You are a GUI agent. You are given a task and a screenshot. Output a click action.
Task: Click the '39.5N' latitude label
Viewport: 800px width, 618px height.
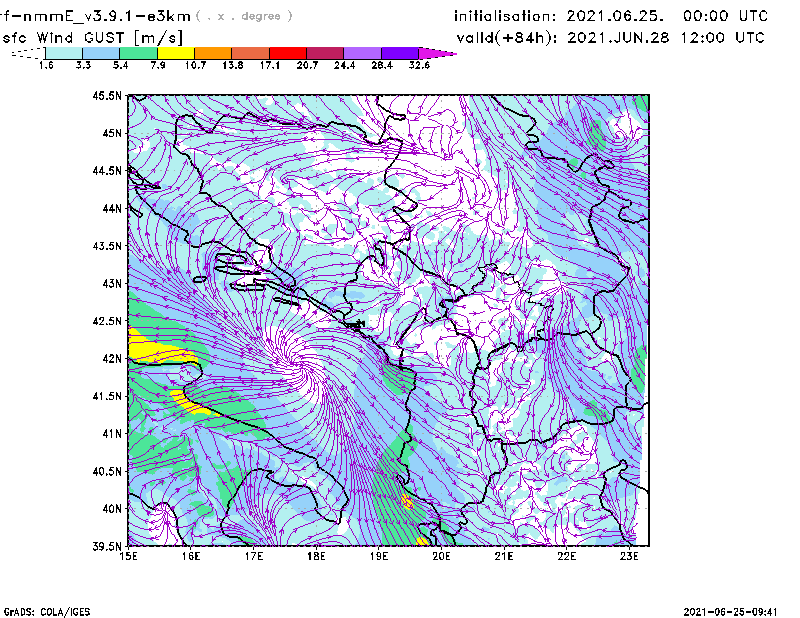point(107,547)
